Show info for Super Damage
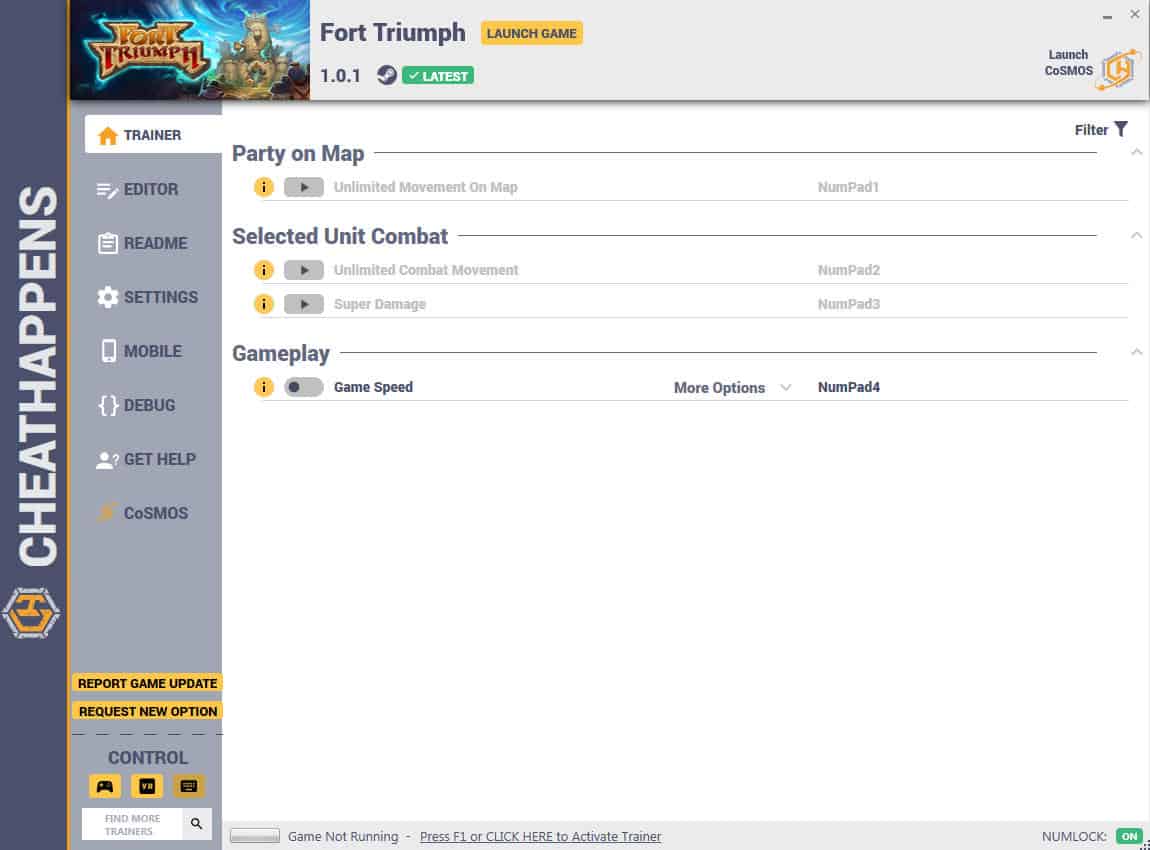This screenshot has width=1150, height=850. [263, 304]
